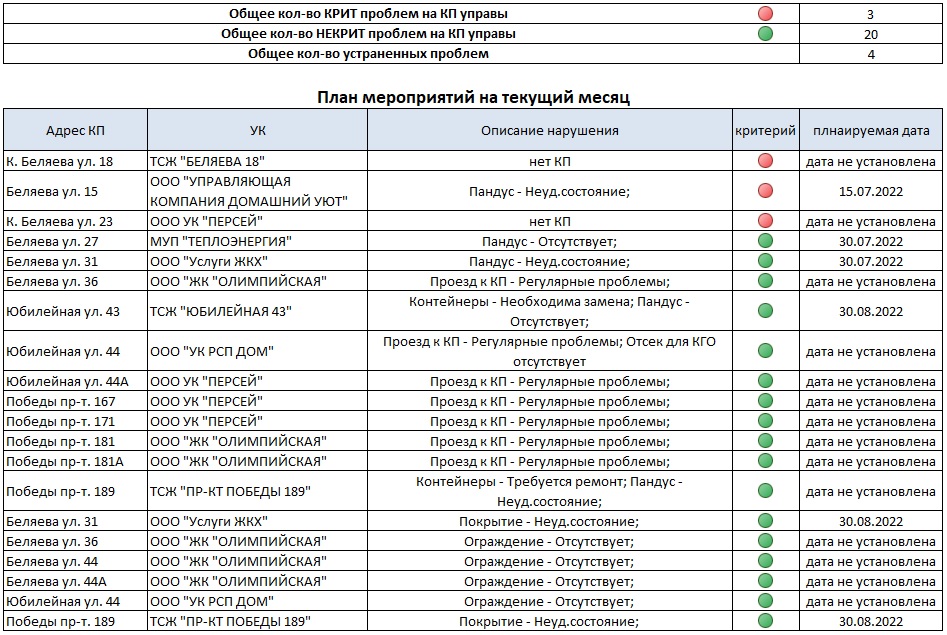Click green status circle for Беляева ул. 27

click(766, 241)
